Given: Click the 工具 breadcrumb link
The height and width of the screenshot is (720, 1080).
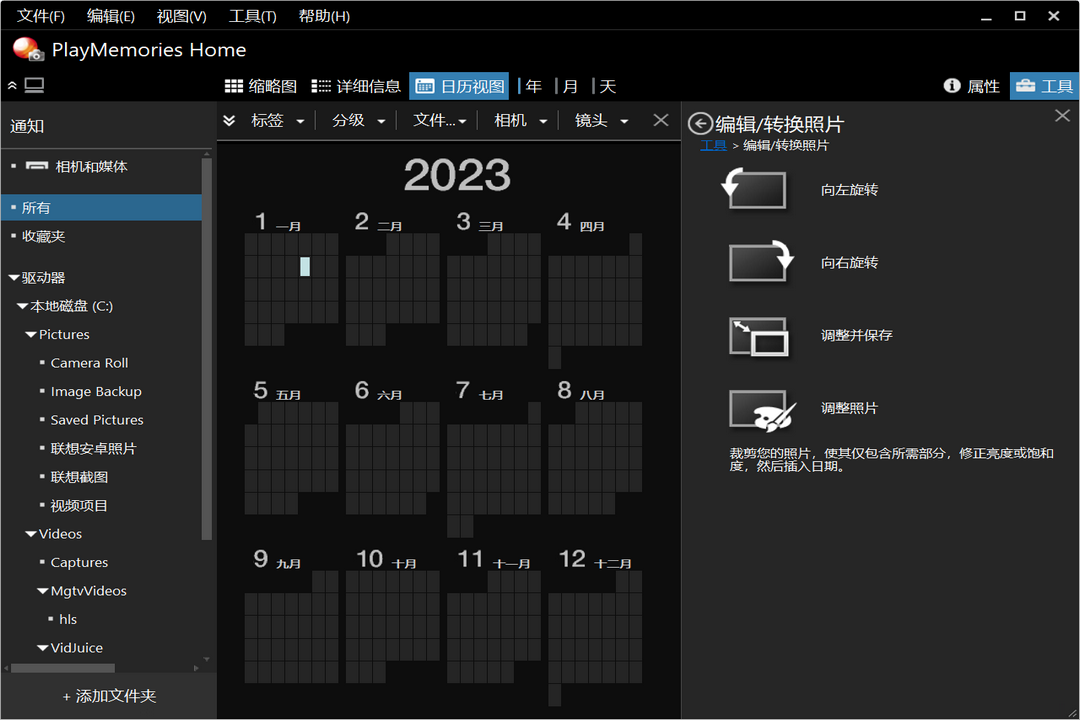Looking at the screenshot, I should (713, 145).
